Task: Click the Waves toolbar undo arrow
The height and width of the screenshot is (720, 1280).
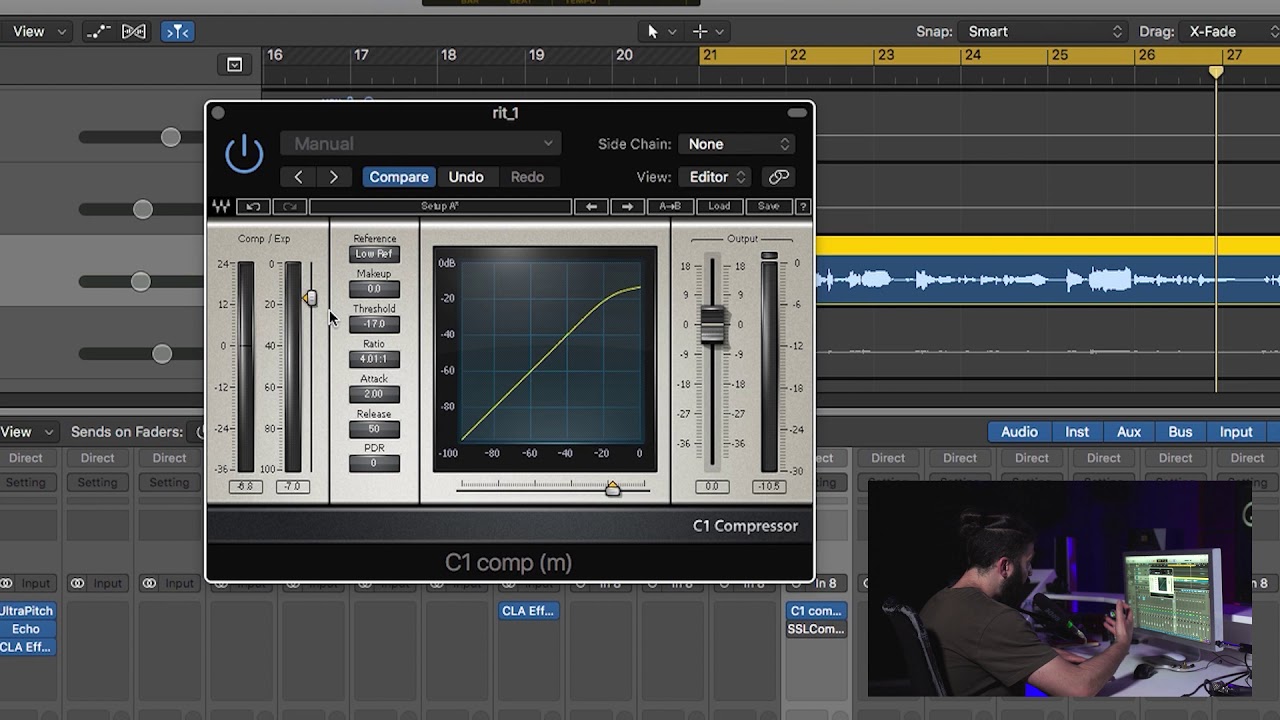Action: (253, 206)
